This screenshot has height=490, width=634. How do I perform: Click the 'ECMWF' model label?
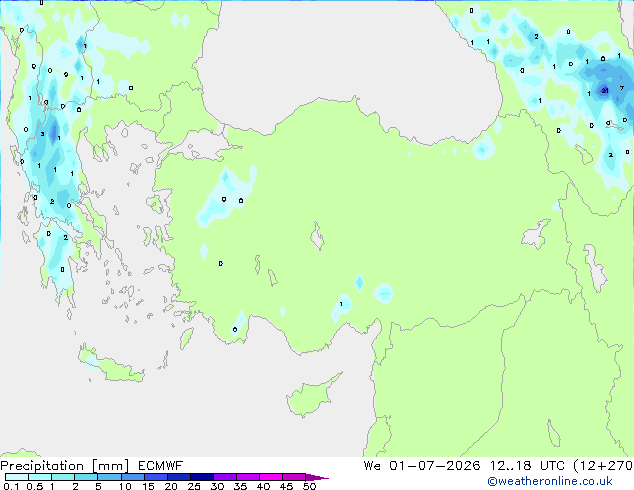coord(161,466)
